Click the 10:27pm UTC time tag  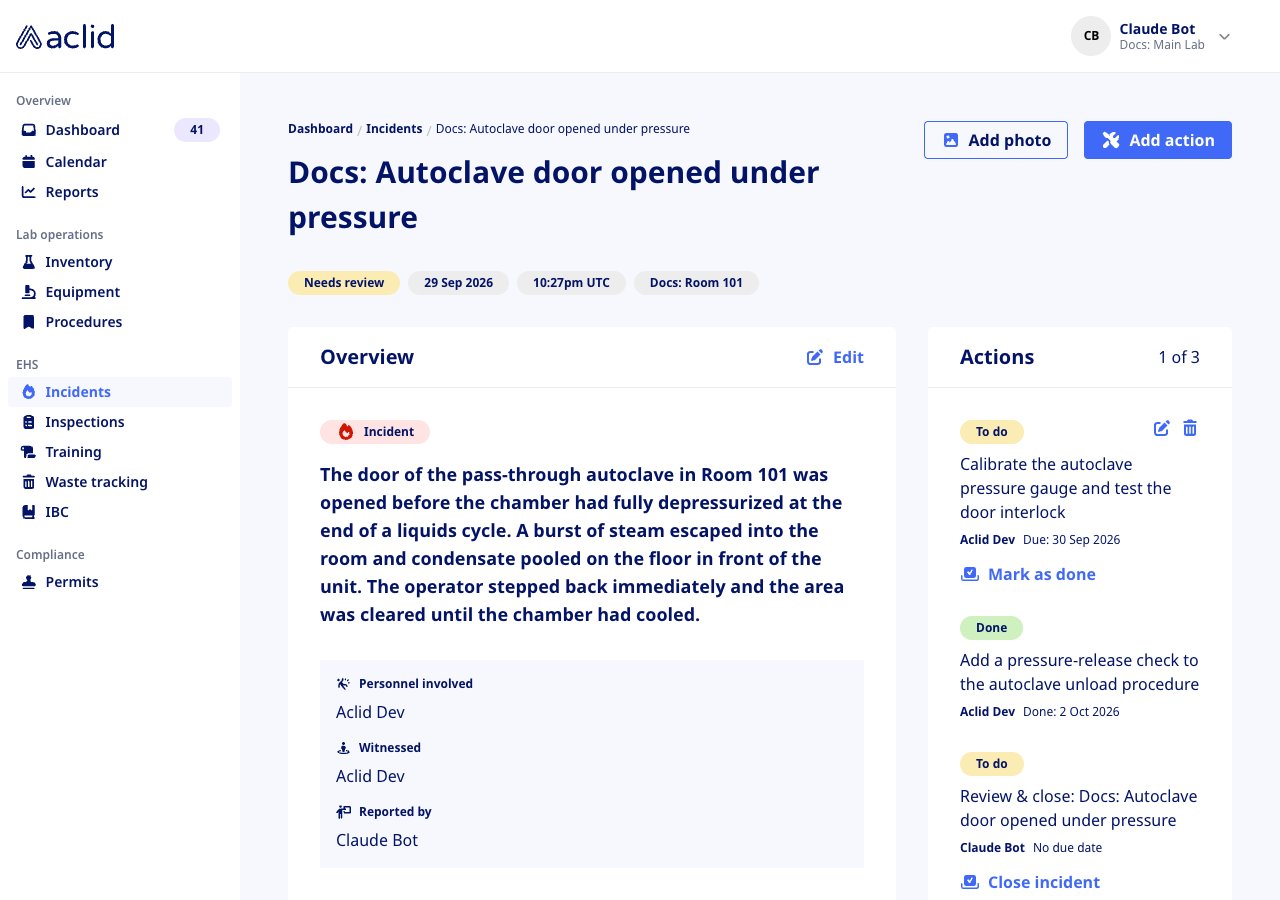(x=571, y=283)
